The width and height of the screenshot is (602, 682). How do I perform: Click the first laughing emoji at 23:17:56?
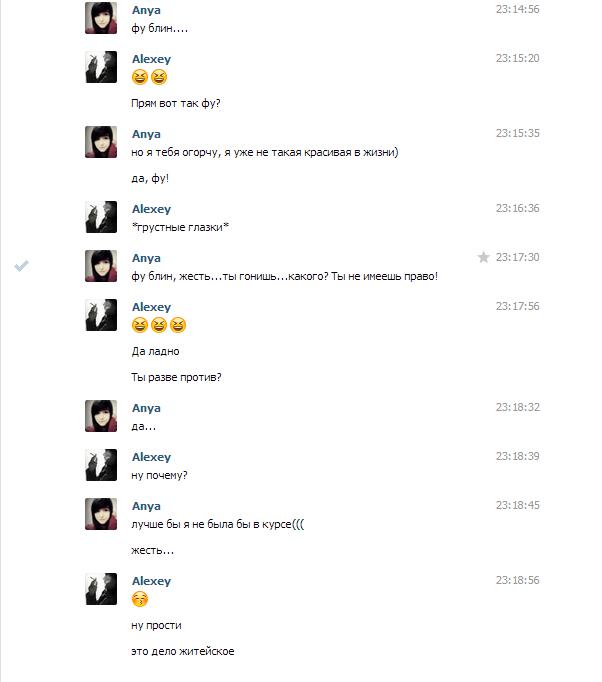tap(140, 325)
